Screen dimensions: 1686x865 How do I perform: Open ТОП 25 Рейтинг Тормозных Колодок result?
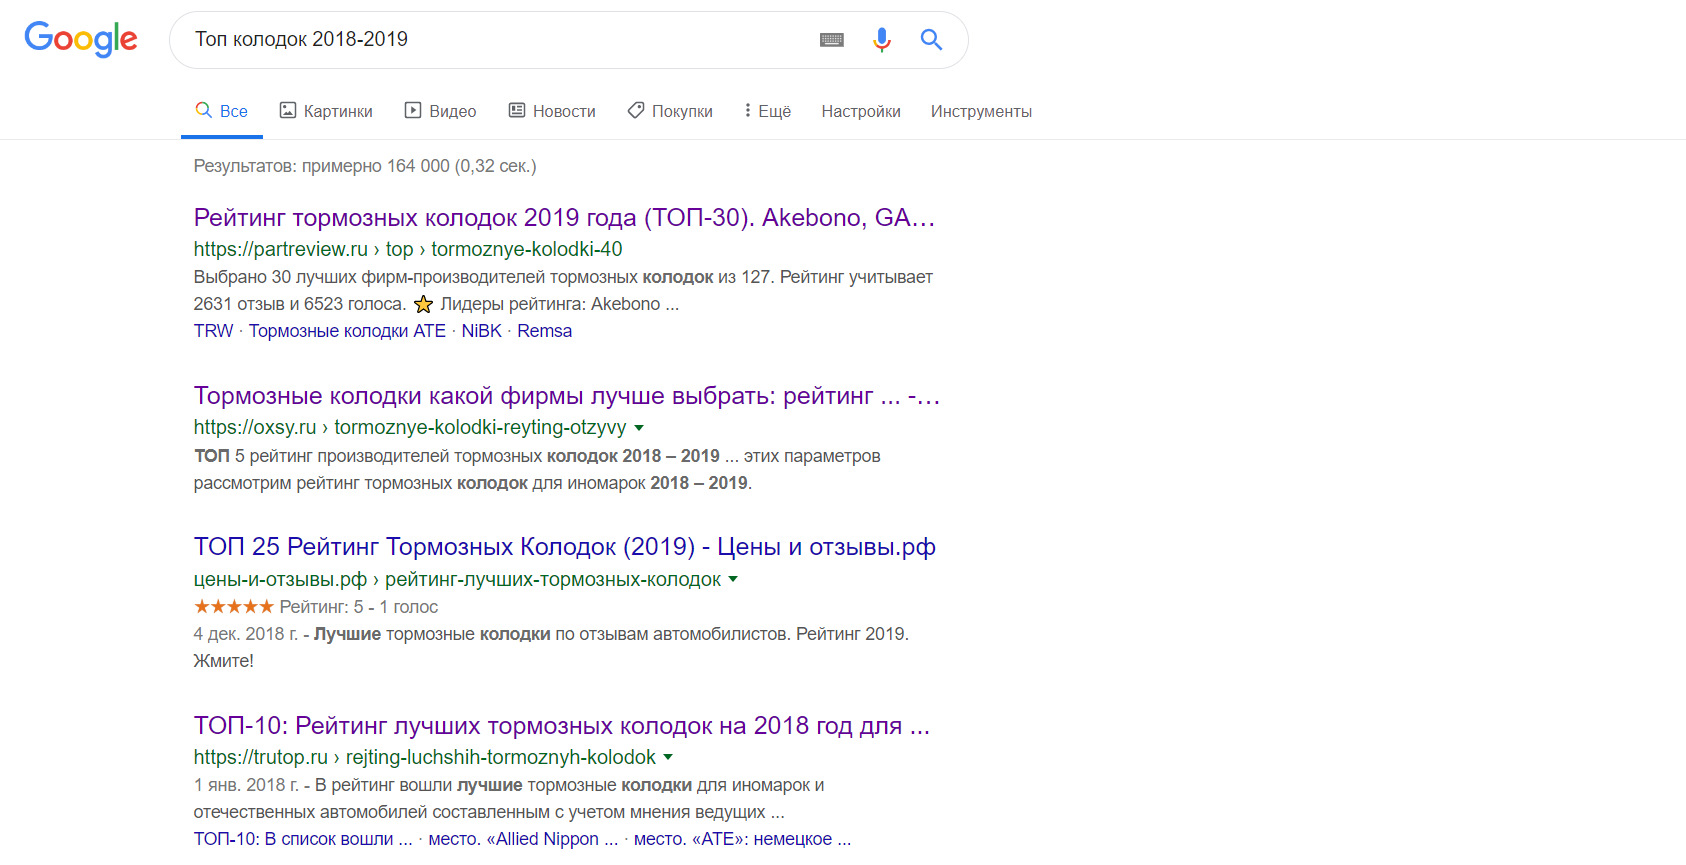[564, 547]
